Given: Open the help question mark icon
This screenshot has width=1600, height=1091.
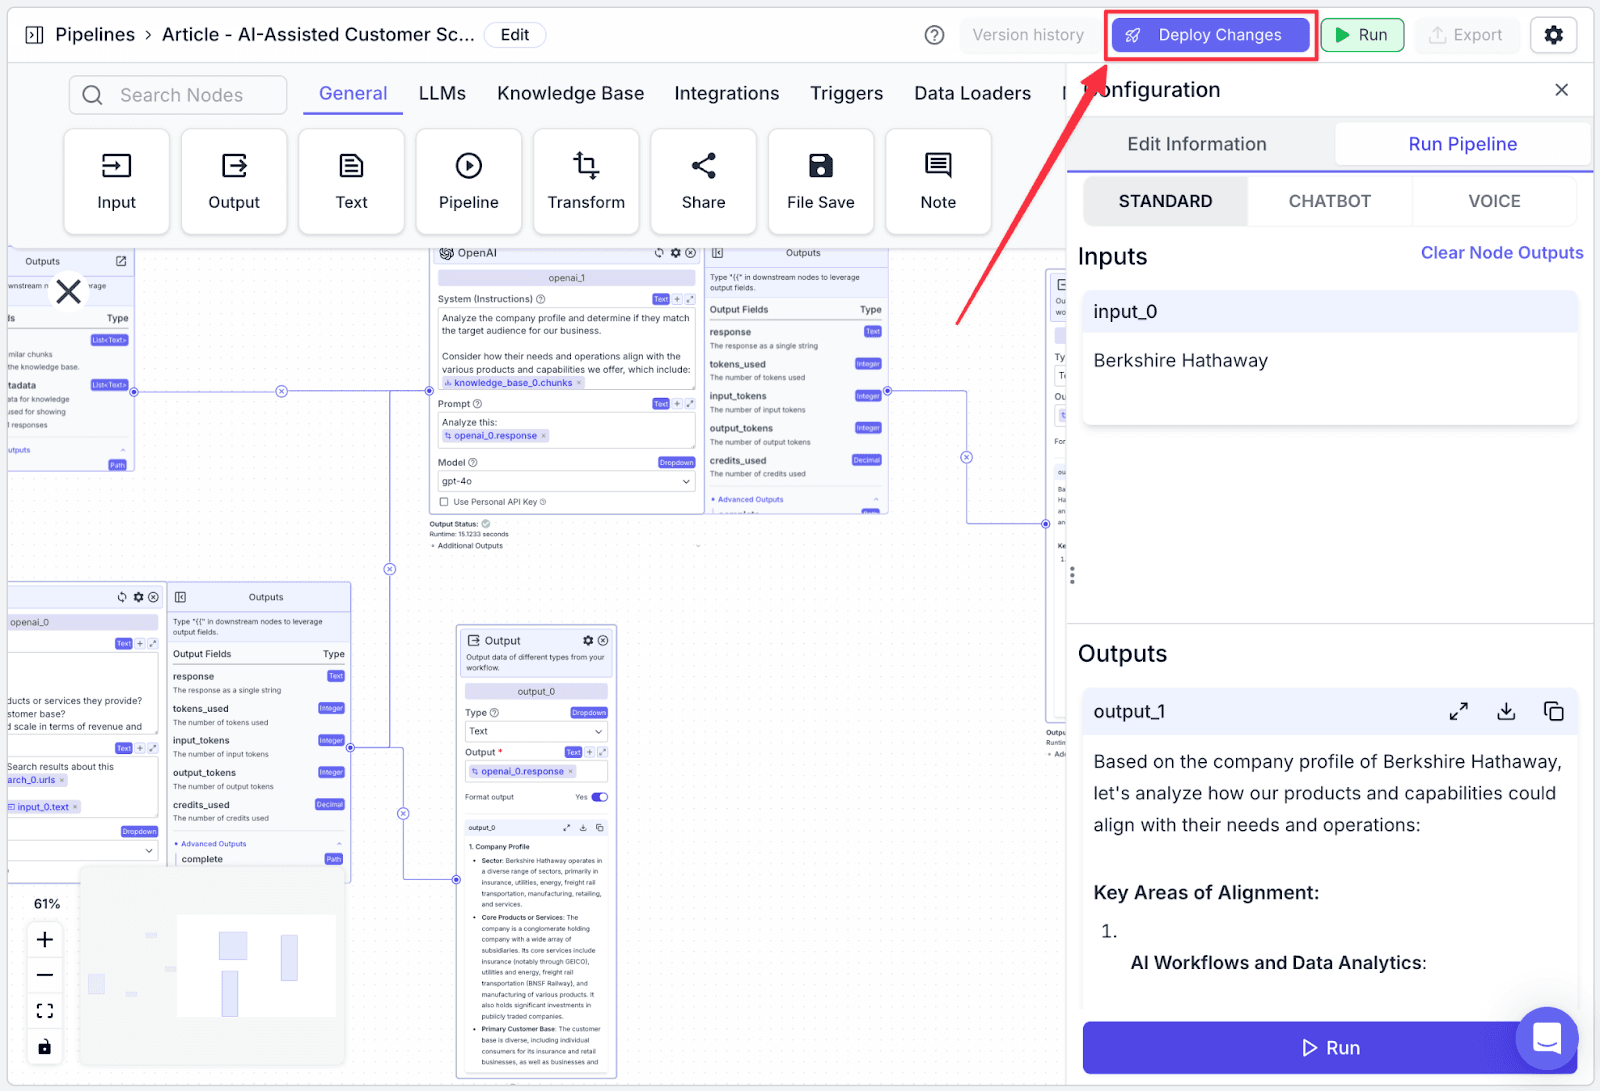Looking at the screenshot, I should tap(934, 35).
